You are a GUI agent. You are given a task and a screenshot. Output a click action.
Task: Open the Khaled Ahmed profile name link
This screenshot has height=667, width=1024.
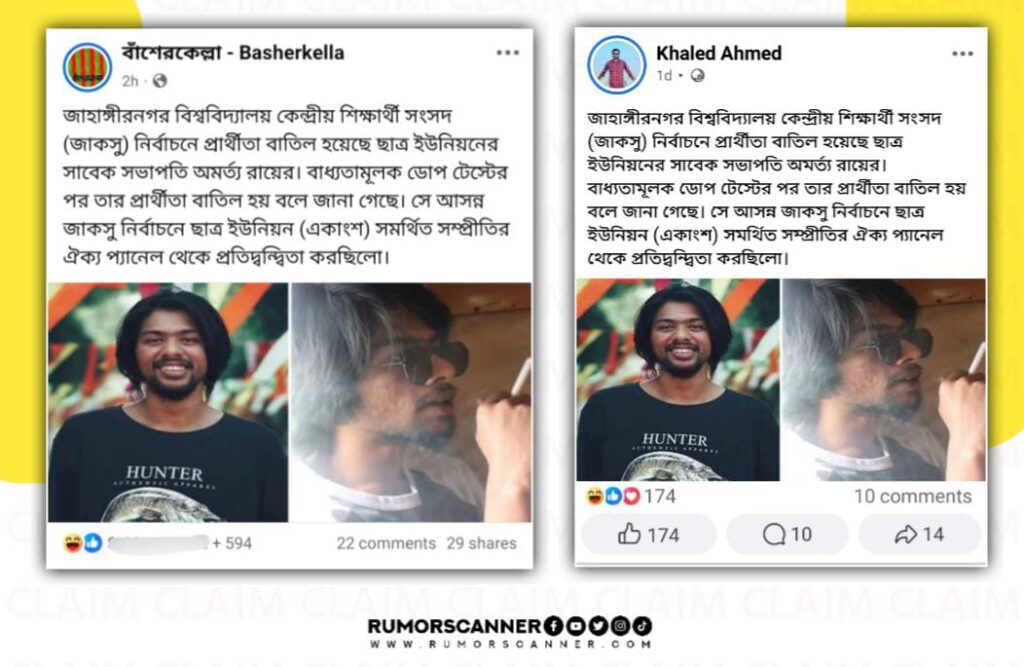point(718,53)
